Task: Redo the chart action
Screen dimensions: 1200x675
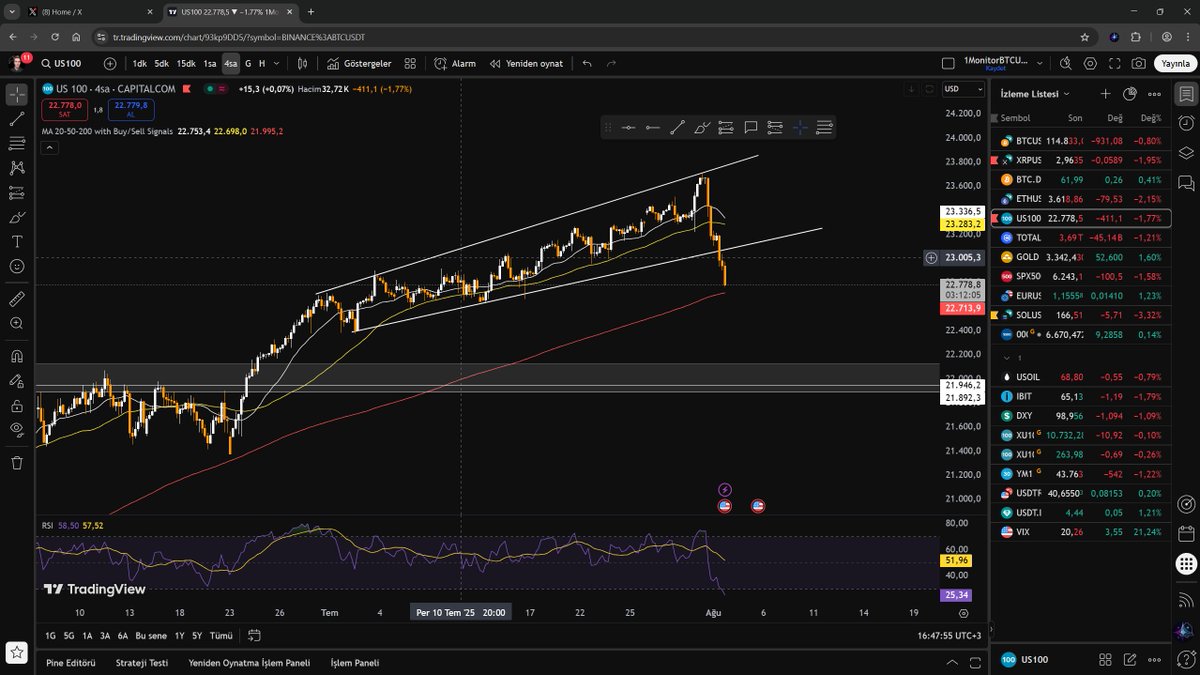Action: pyautogui.click(x=611, y=63)
